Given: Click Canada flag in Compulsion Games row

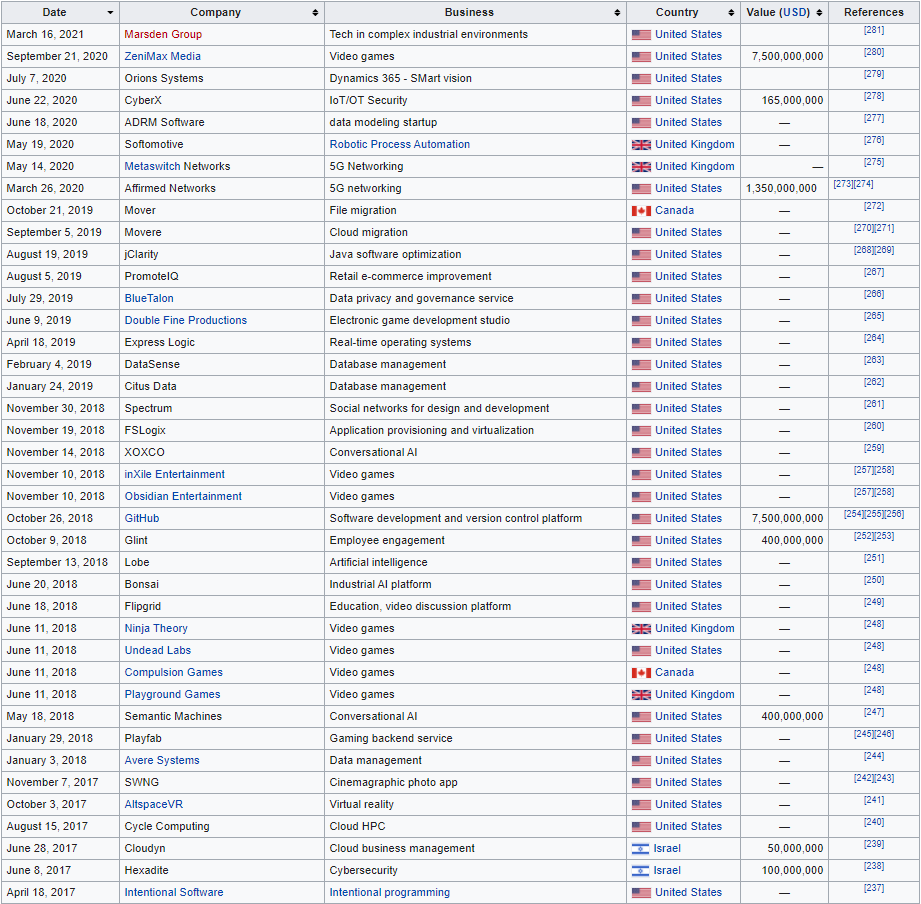Looking at the screenshot, I should (x=641, y=673).
